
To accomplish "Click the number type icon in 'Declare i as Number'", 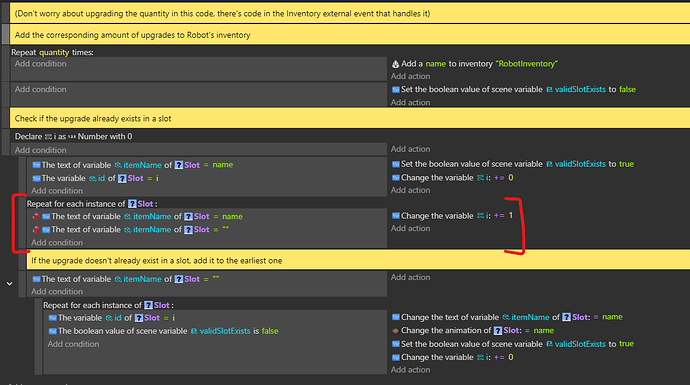I will (x=72, y=136).
